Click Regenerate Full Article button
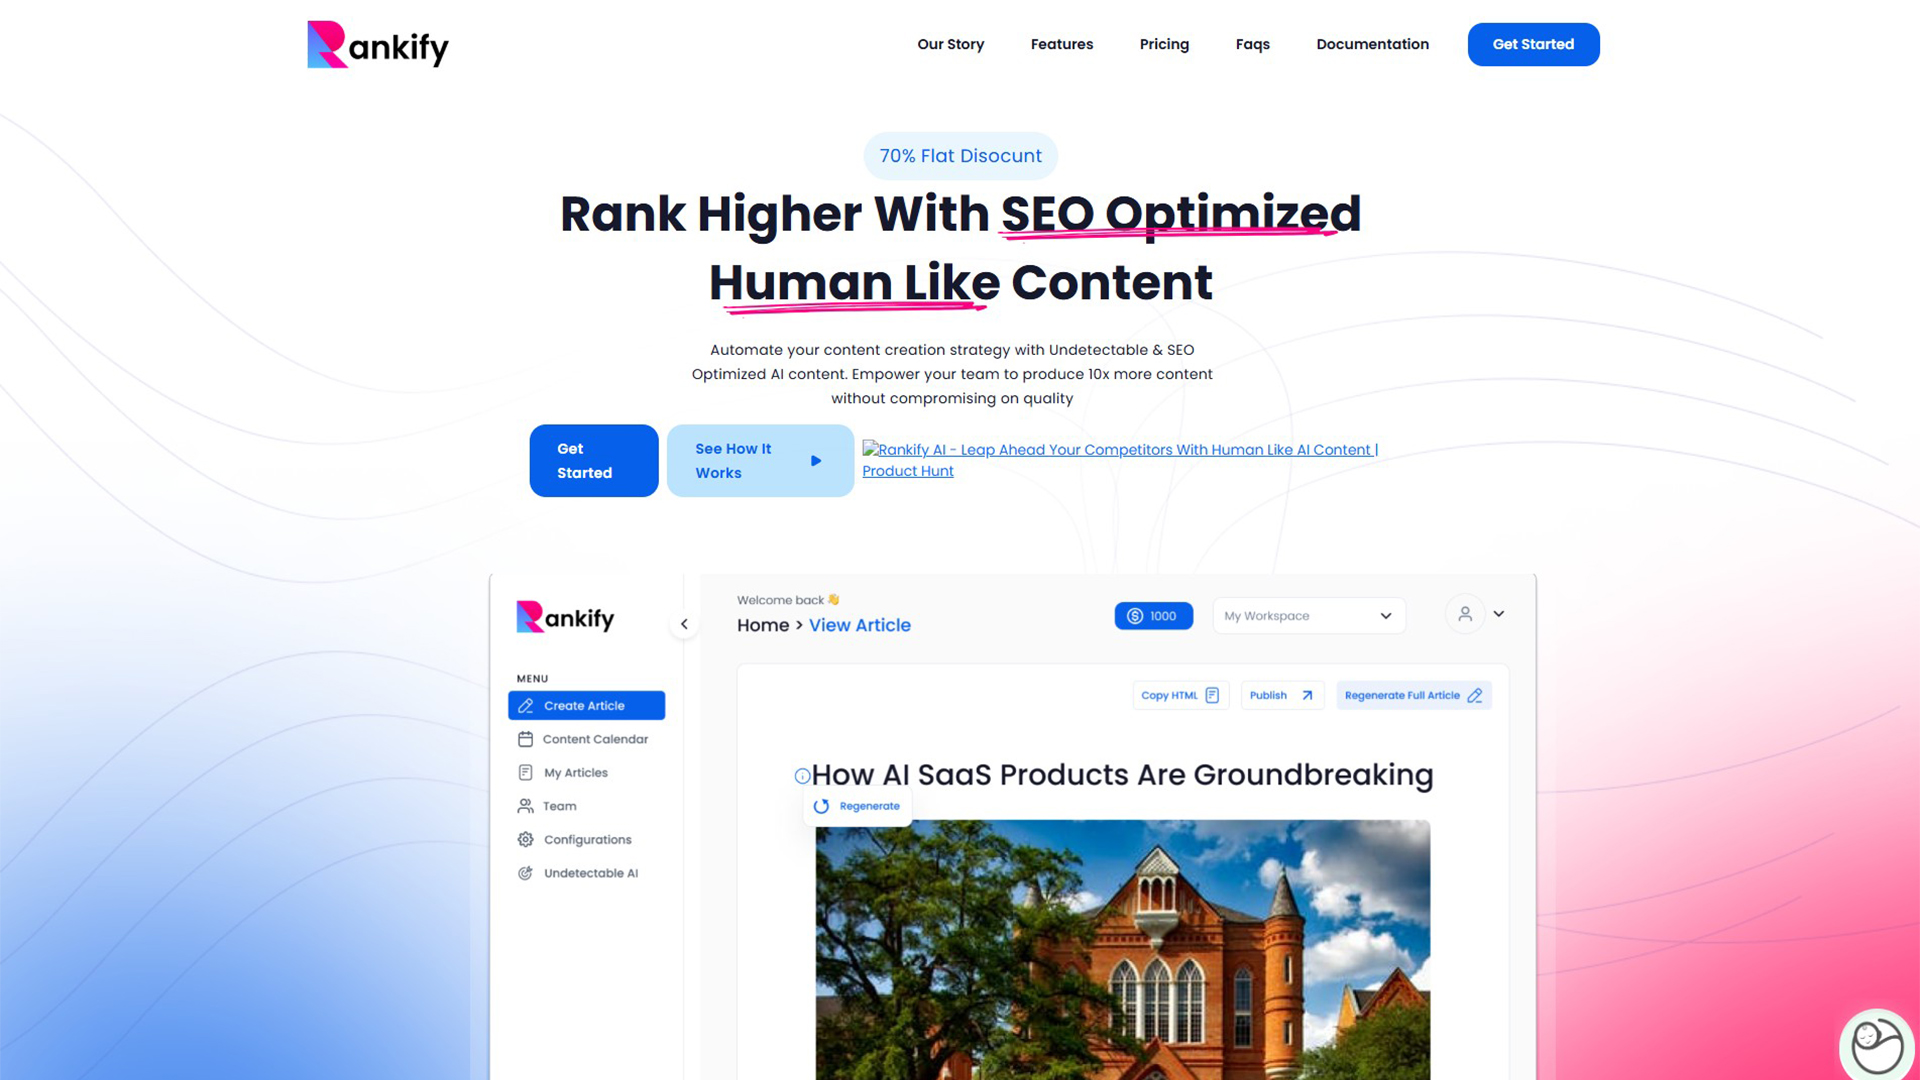Viewport: 1920px width, 1080px height. pyautogui.click(x=1413, y=695)
